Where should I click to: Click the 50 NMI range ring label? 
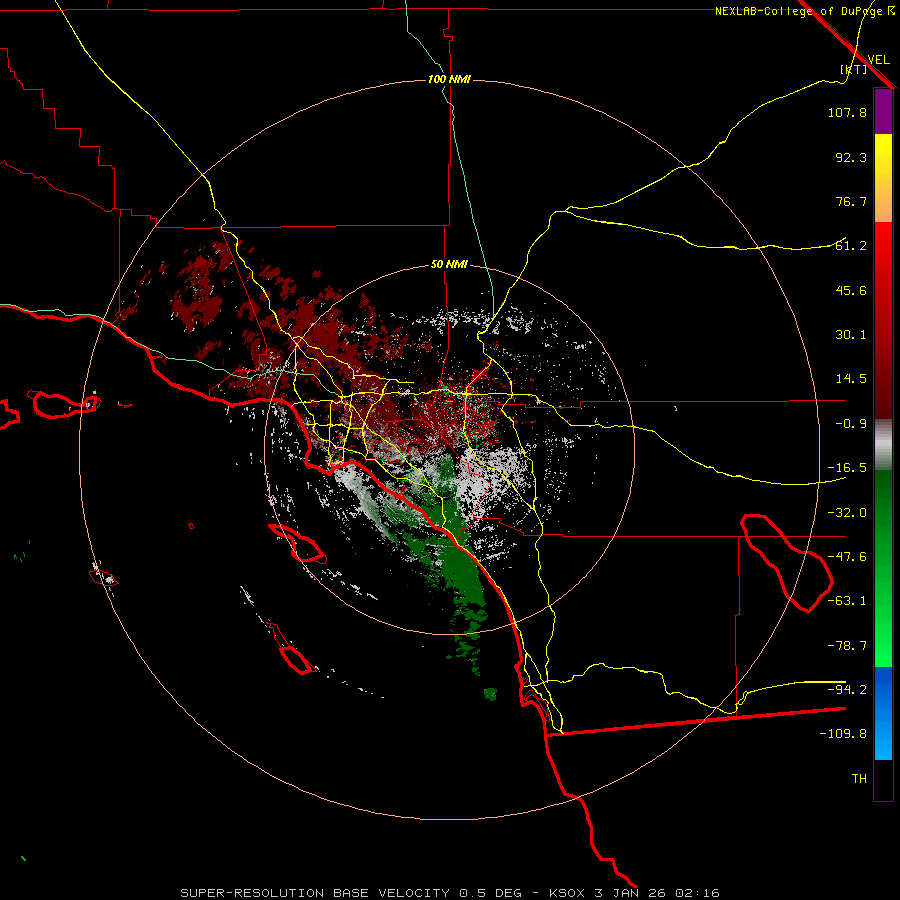pyautogui.click(x=449, y=264)
